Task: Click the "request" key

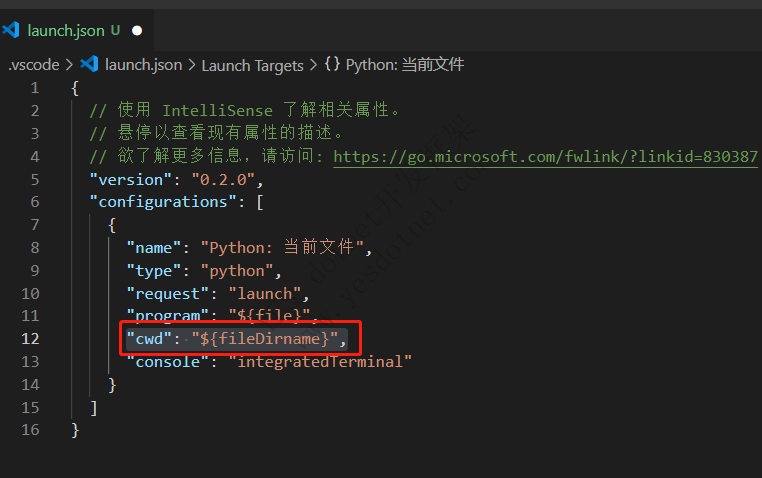Action: [168, 293]
